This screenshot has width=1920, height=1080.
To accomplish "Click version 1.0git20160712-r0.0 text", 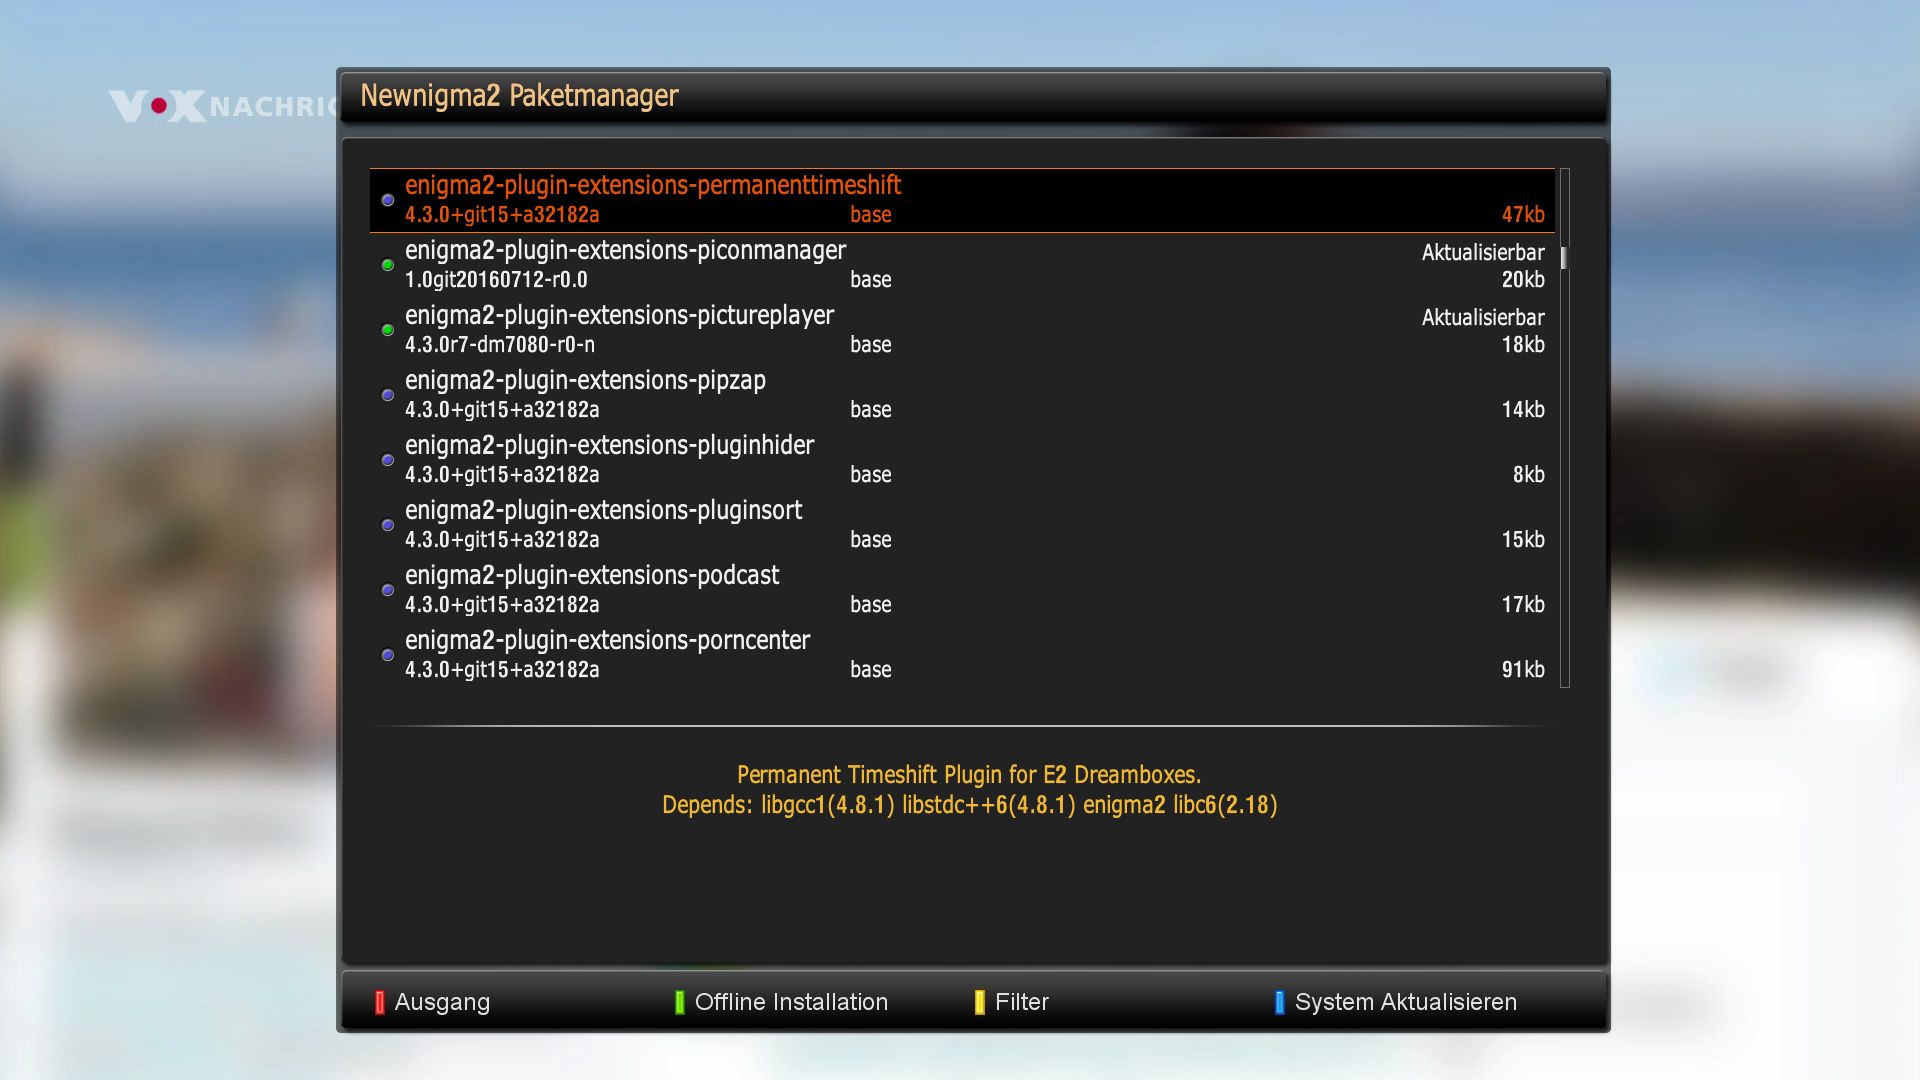I will 496,280.
